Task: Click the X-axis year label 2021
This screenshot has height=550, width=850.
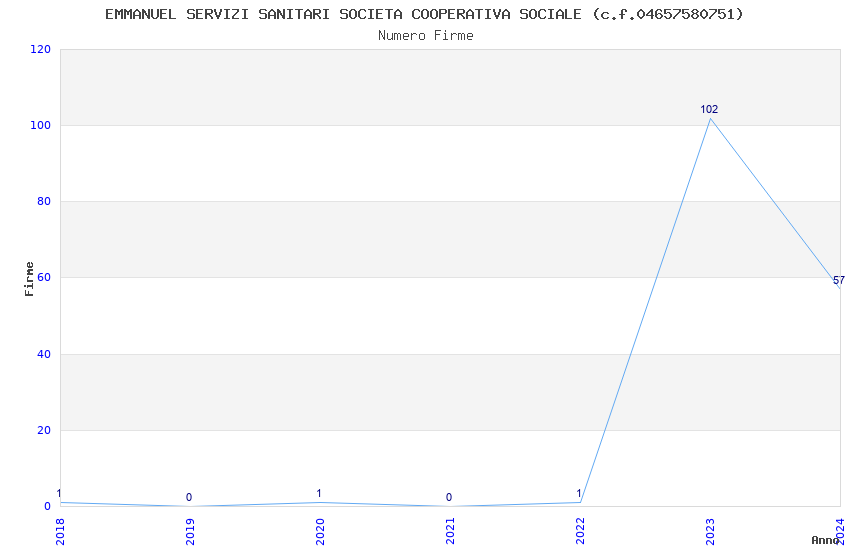Action: pos(450,532)
